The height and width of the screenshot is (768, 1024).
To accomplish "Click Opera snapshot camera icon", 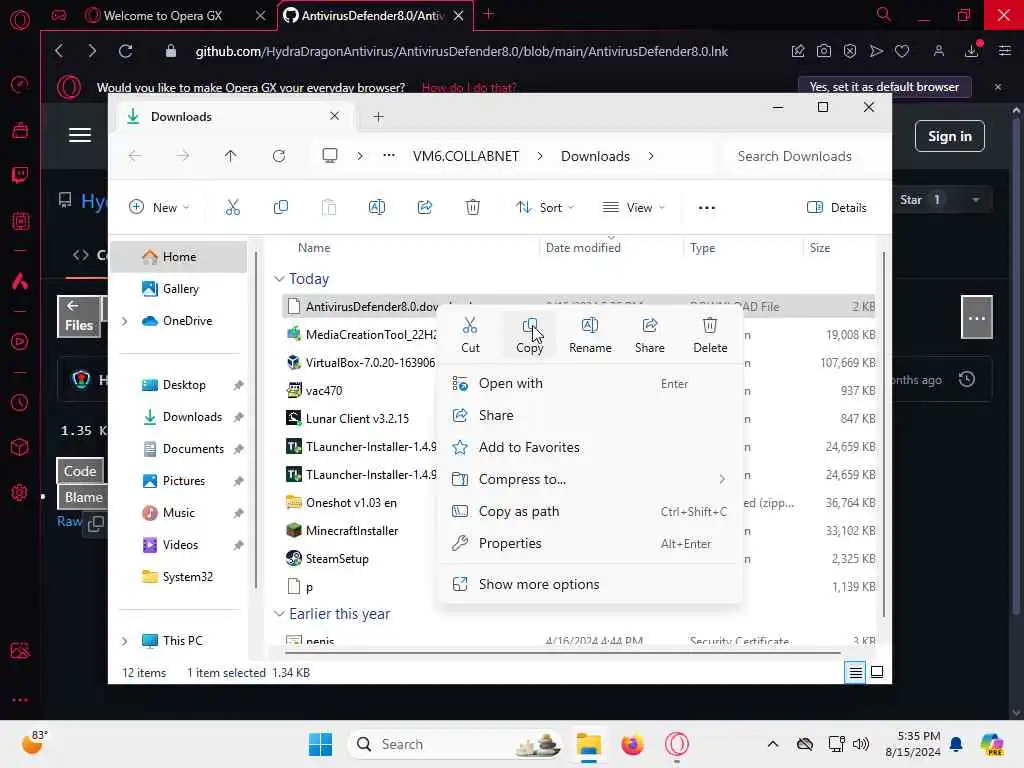I will click(824, 51).
